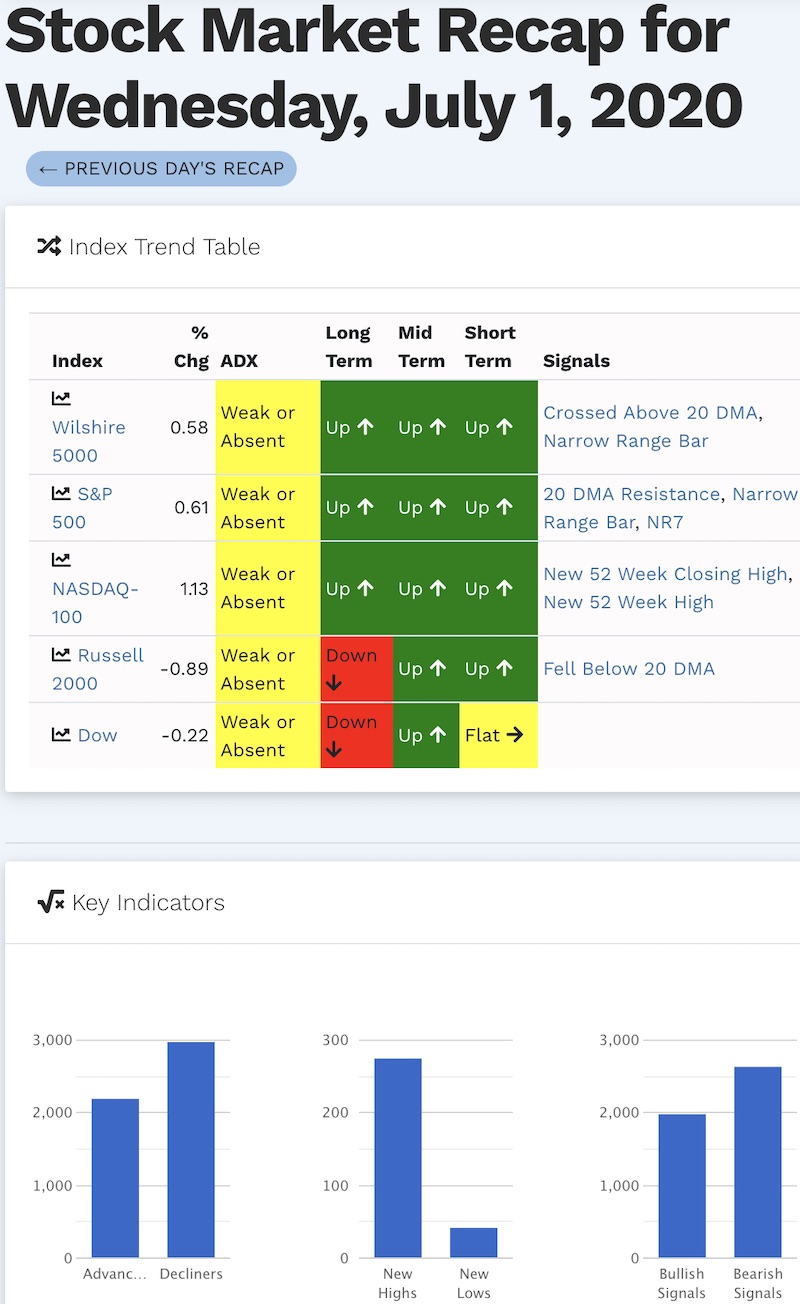Open the NASDAQ-100 index link
Screen dimensions: 800x1304
(x=95, y=603)
